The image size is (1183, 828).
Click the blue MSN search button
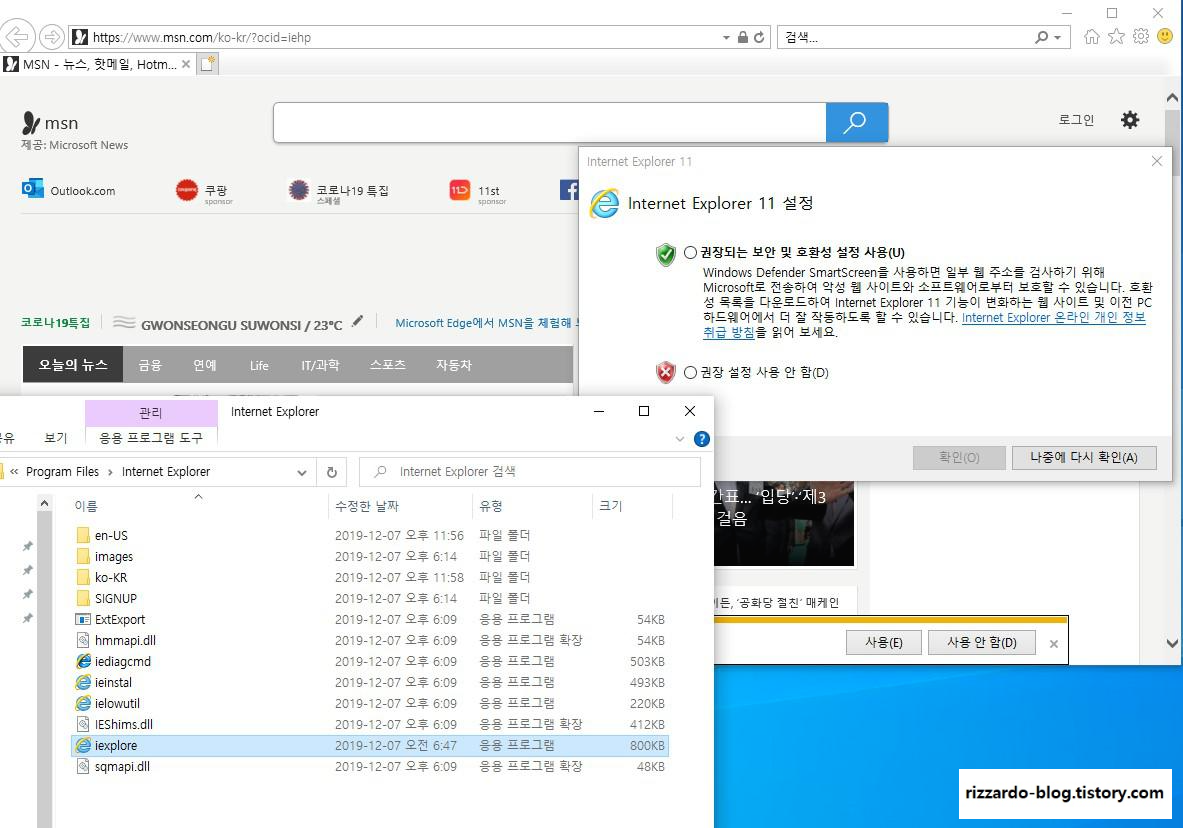tap(856, 122)
